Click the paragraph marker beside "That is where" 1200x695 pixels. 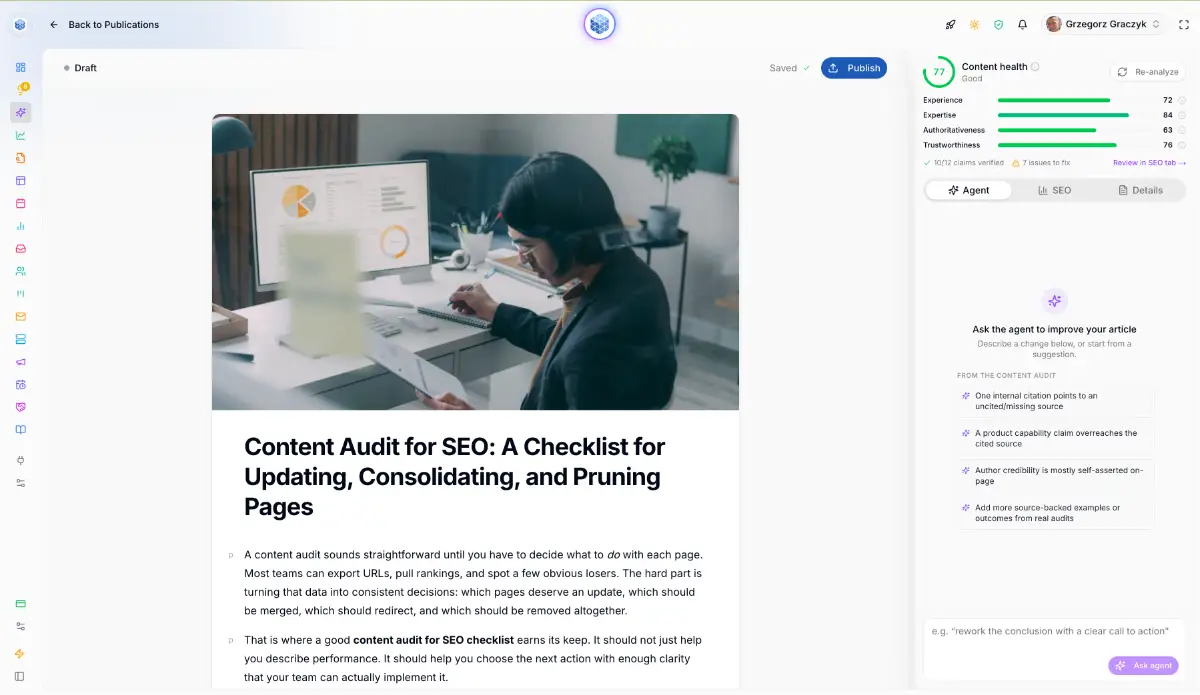(231, 640)
